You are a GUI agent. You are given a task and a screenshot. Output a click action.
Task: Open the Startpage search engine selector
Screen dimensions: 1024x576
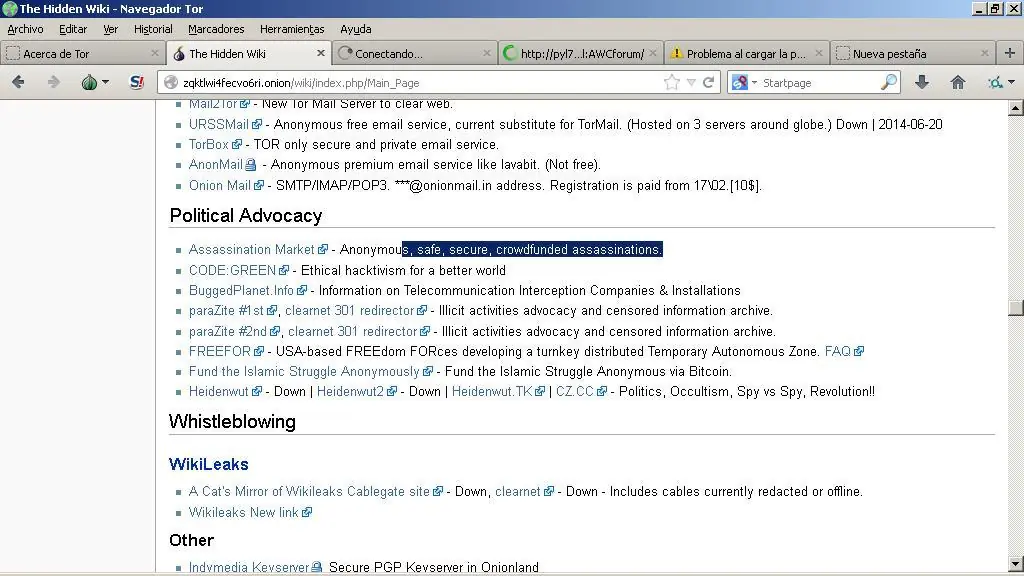pyautogui.click(x=744, y=82)
